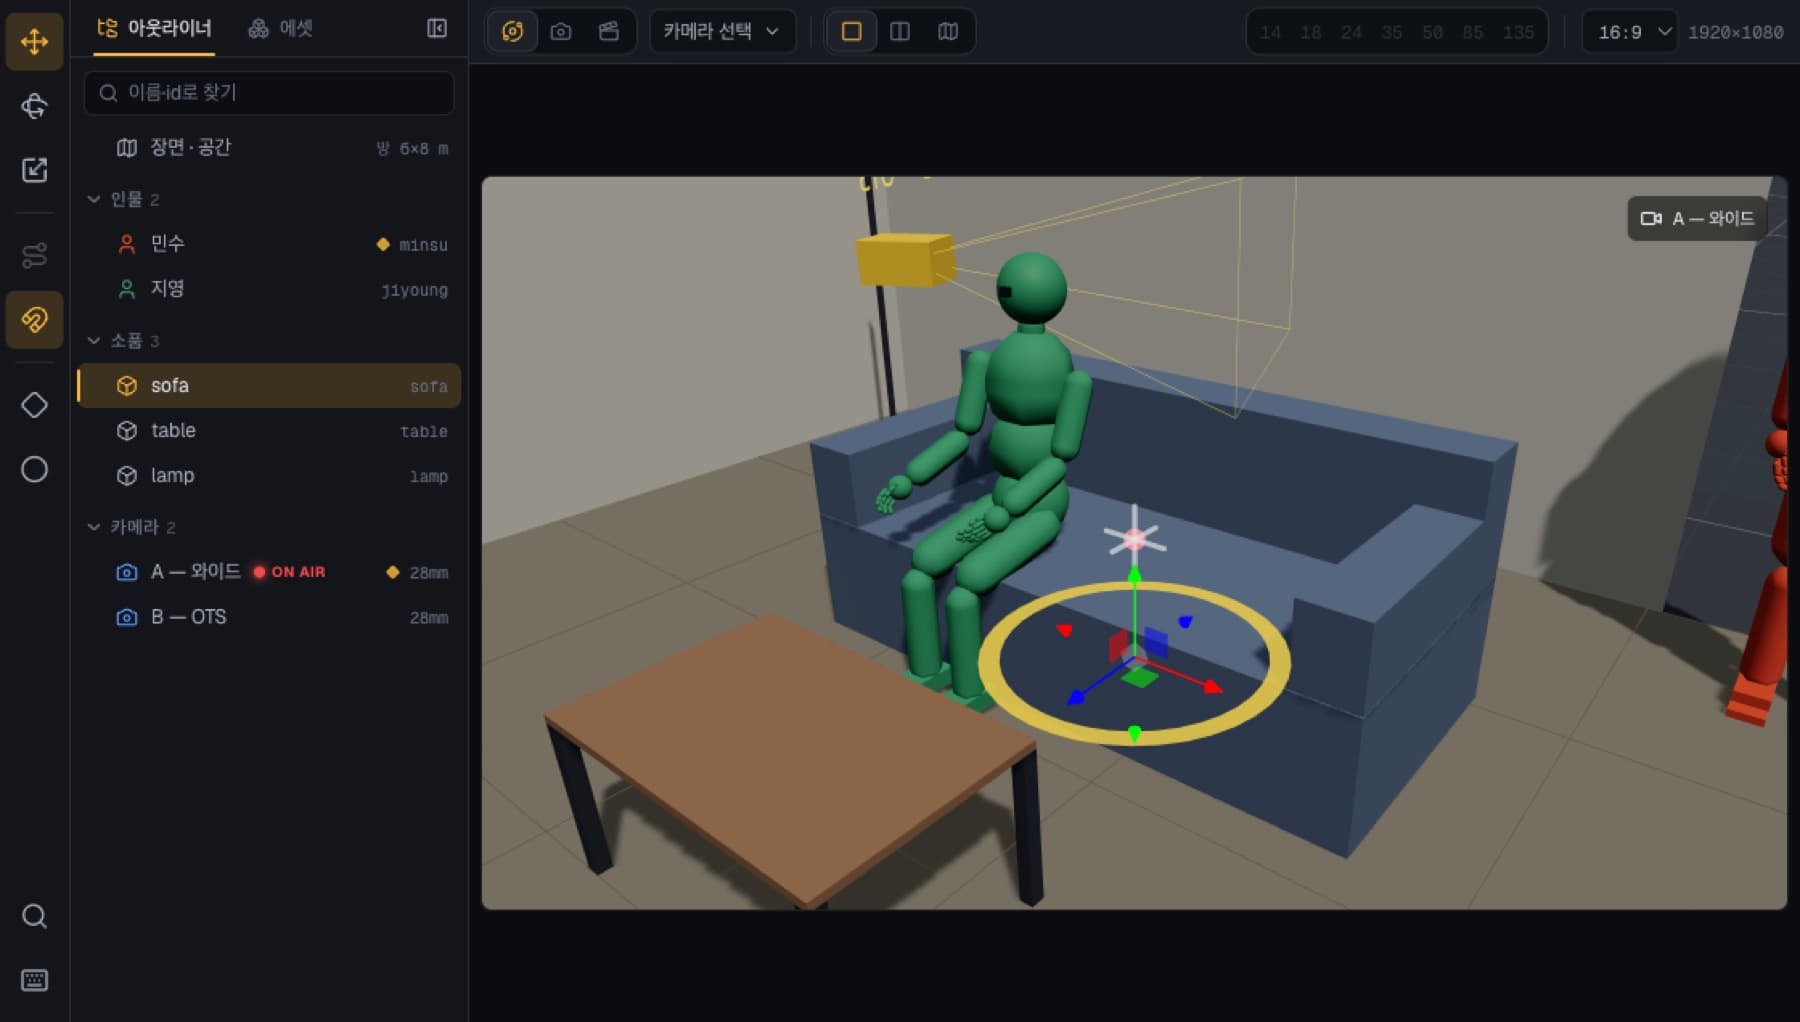Switch to orbit free-view mode
Image resolution: width=1800 pixels, height=1022 pixels.
513,32
